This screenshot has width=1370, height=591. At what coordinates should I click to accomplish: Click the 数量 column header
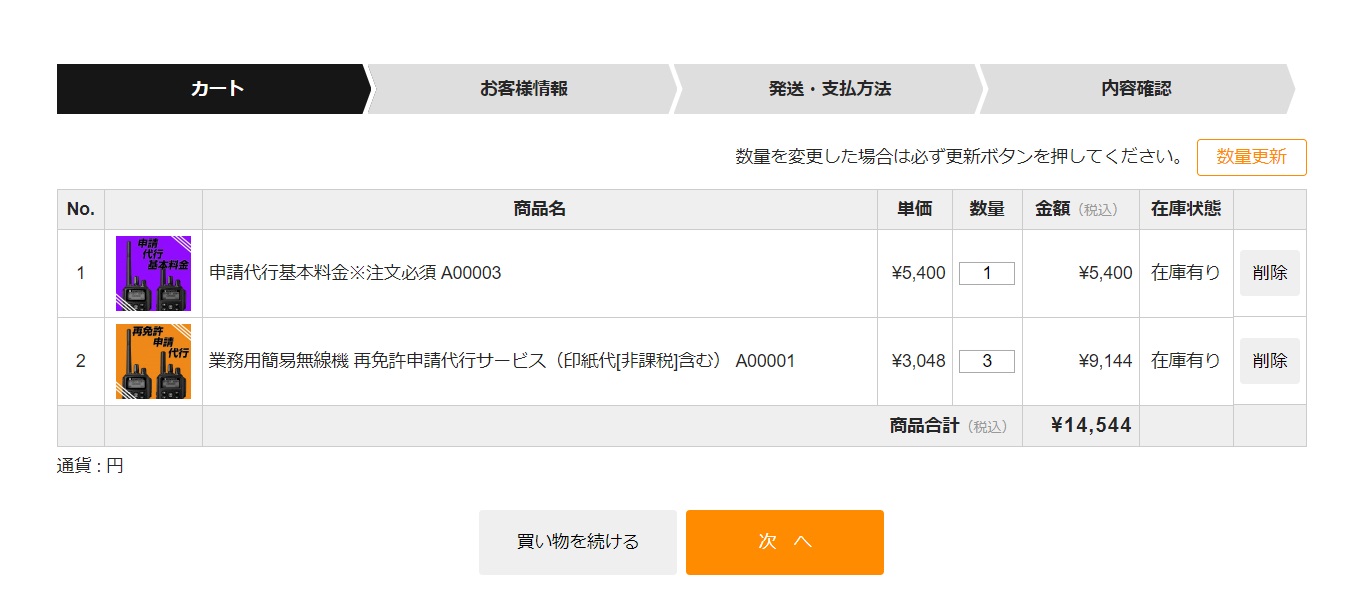point(986,209)
